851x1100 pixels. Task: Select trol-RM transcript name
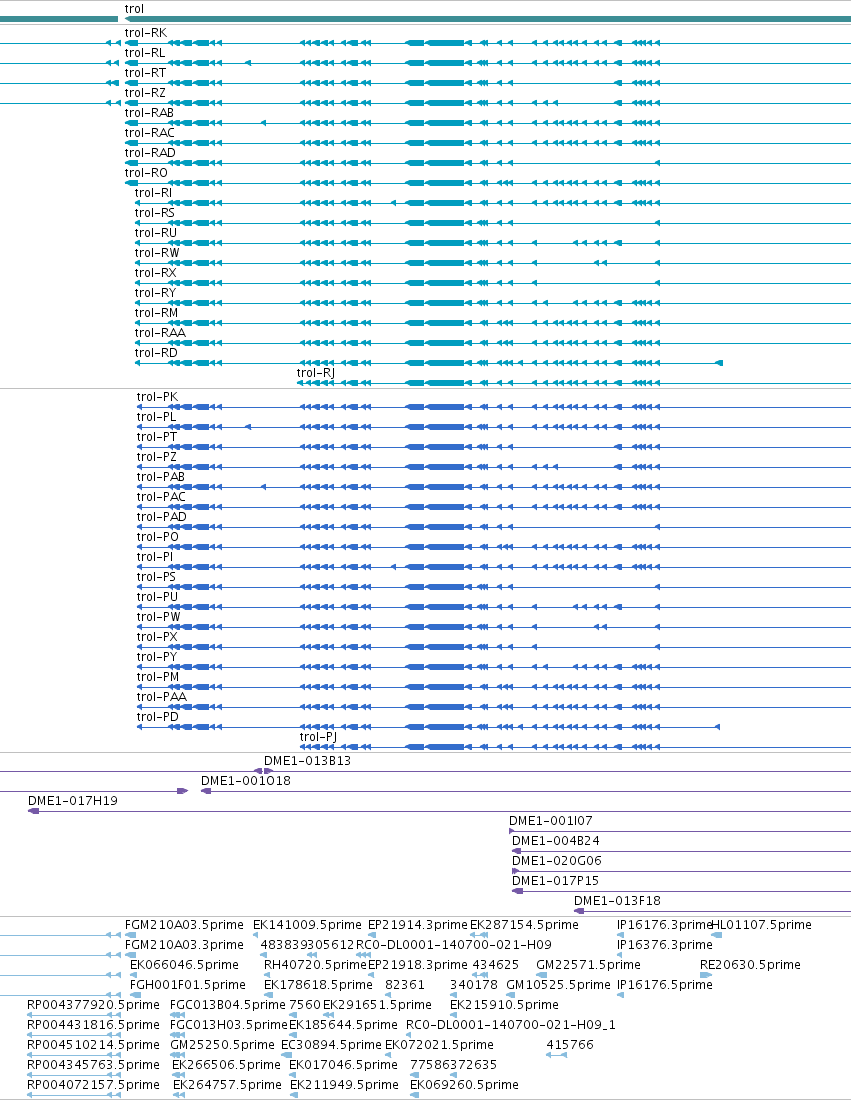156,313
